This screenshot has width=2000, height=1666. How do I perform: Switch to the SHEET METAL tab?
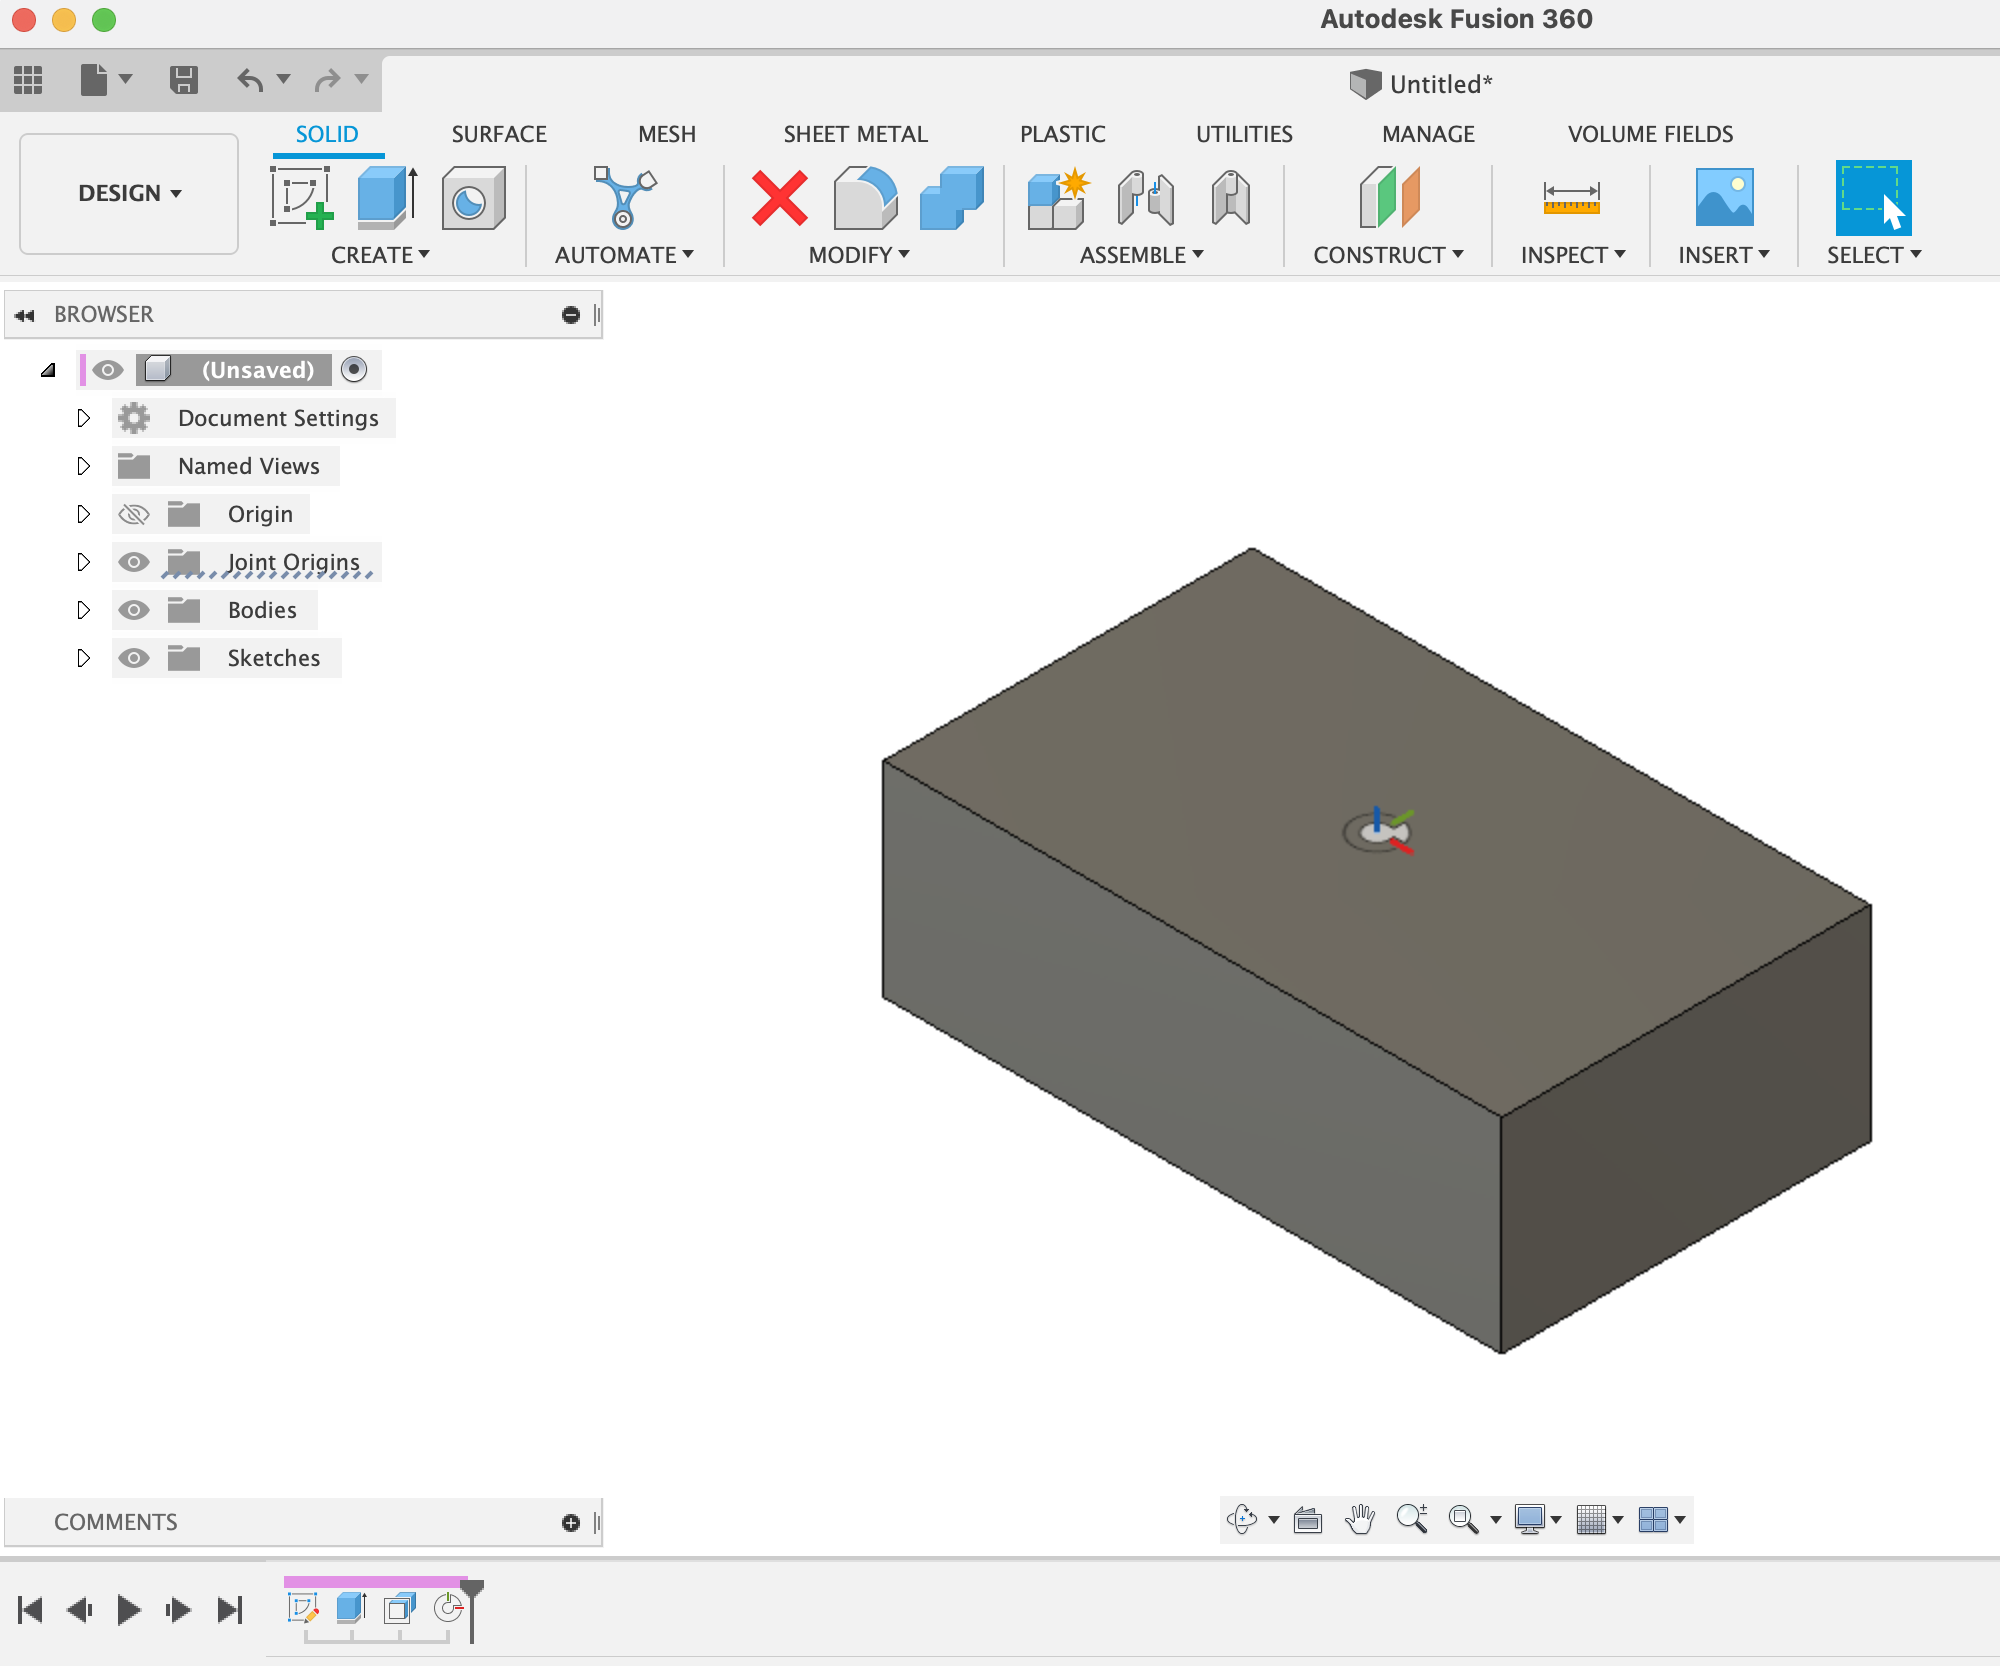pos(855,133)
